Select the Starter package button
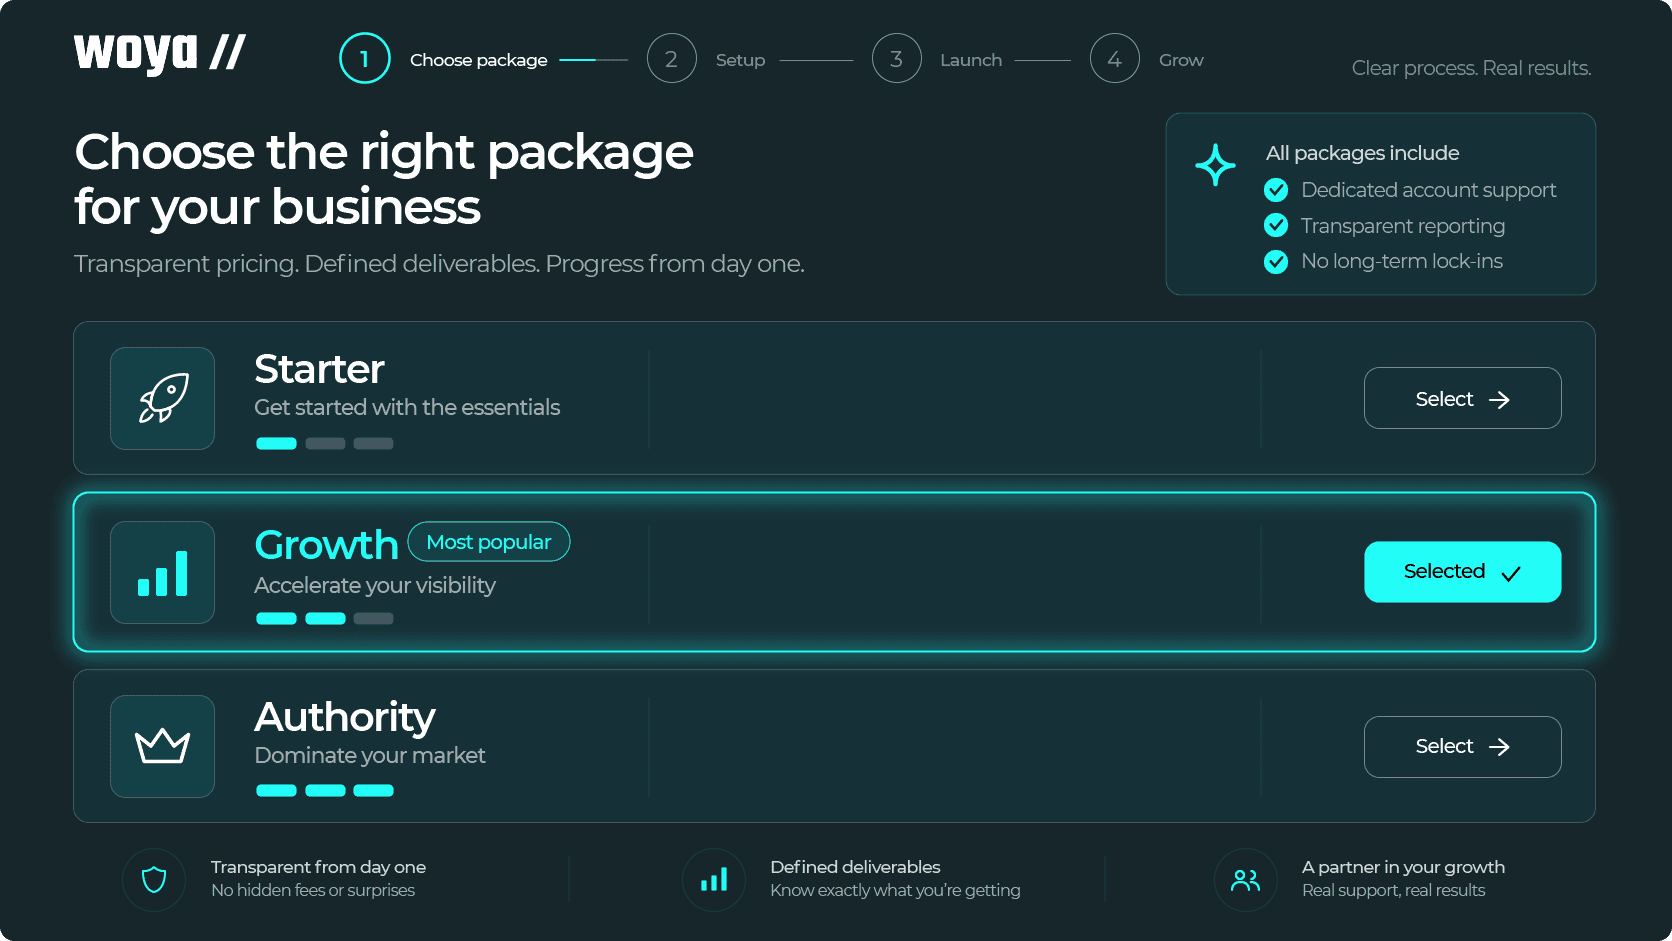The width and height of the screenshot is (1672, 941). coord(1463,398)
